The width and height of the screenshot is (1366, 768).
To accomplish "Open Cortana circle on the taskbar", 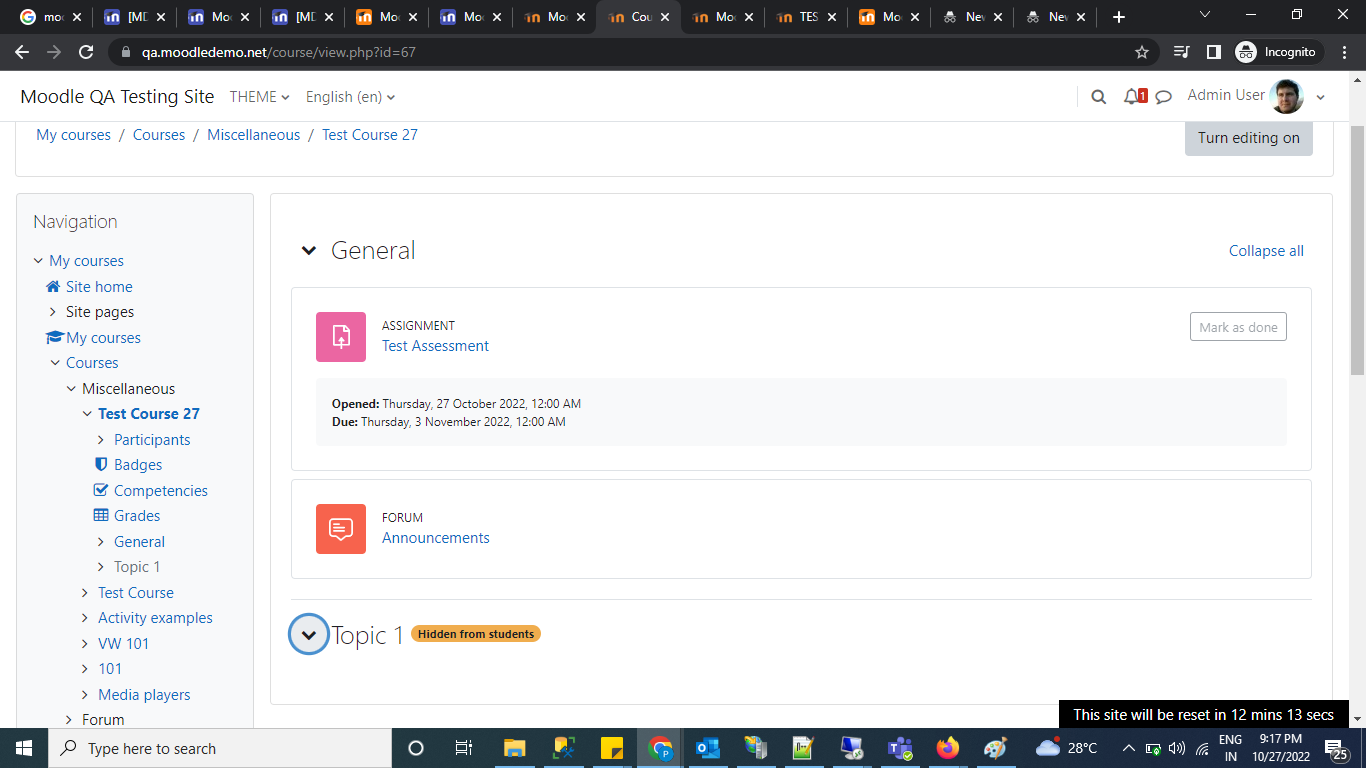I will coord(416,748).
